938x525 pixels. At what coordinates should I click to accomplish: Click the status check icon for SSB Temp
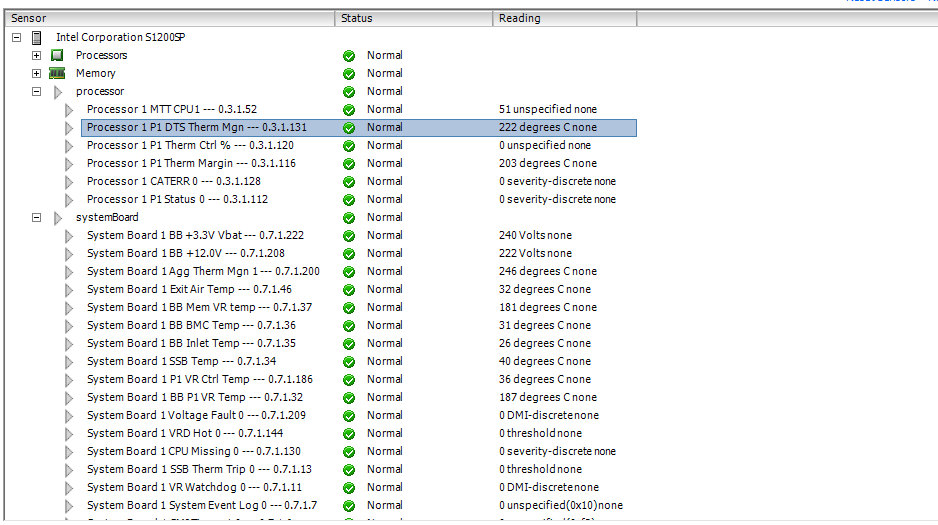point(349,362)
